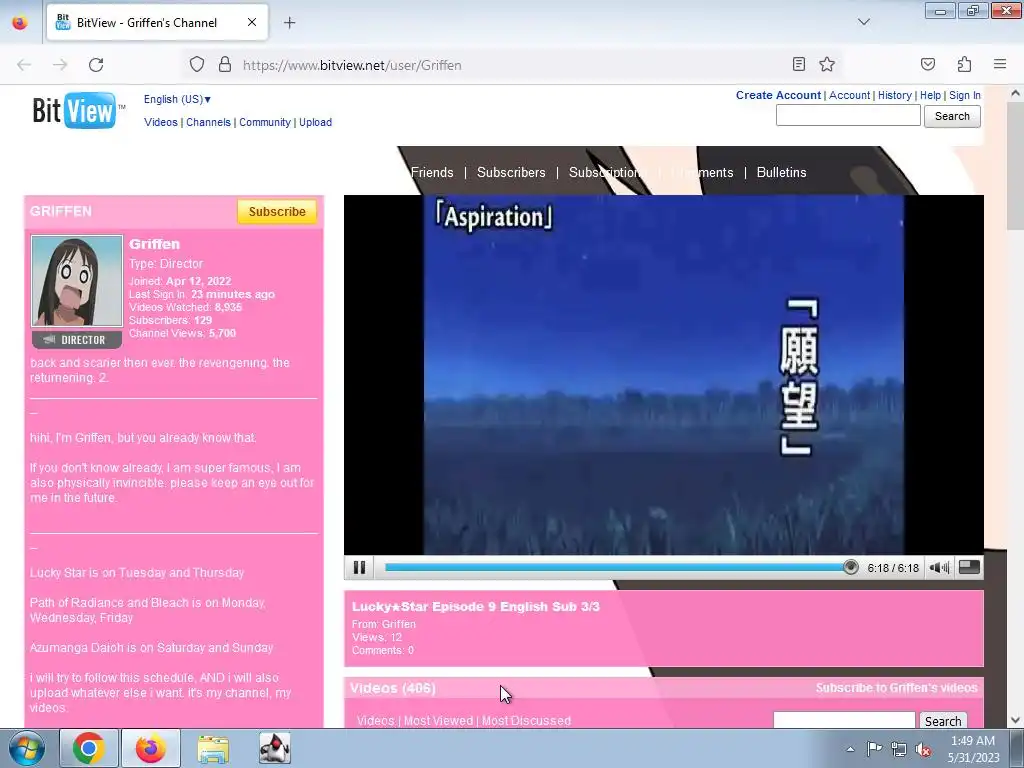The image size is (1024, 768).
Task: Open Bulletins channel tab
Action: 781,172
